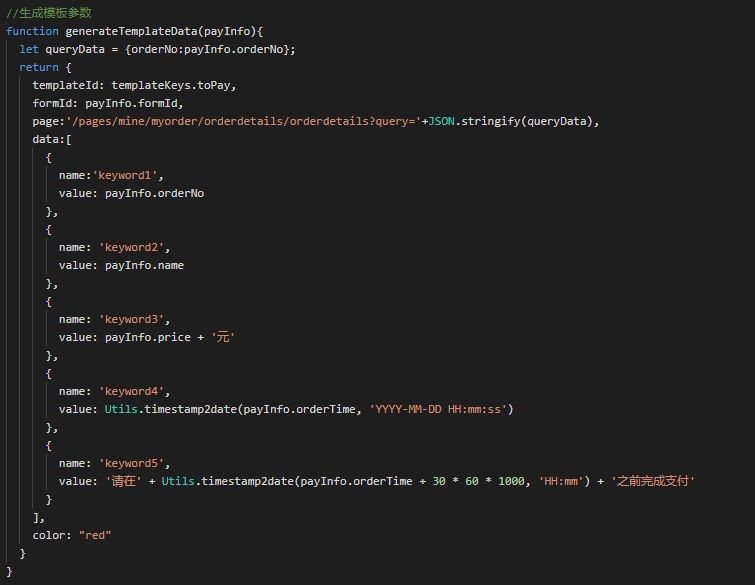Image resolution: width=755 pixels, height=585 pixels.
Task: Click the 'stringify' method call
Action: point(491,121)
